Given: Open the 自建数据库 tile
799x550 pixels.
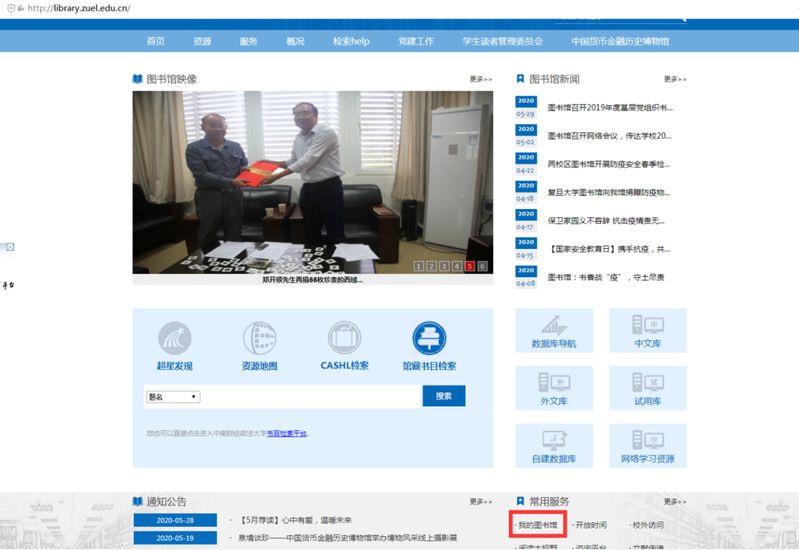Looking at the screenshot, I should click(x=554, y=446).
